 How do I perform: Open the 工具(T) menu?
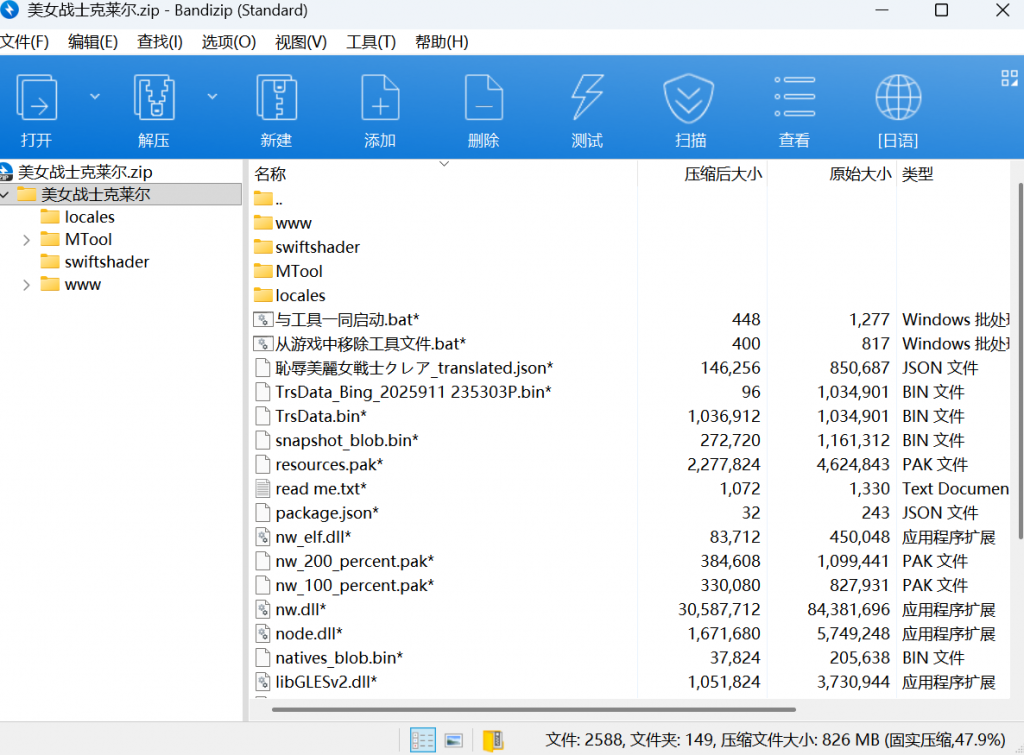tap(371, 42)
